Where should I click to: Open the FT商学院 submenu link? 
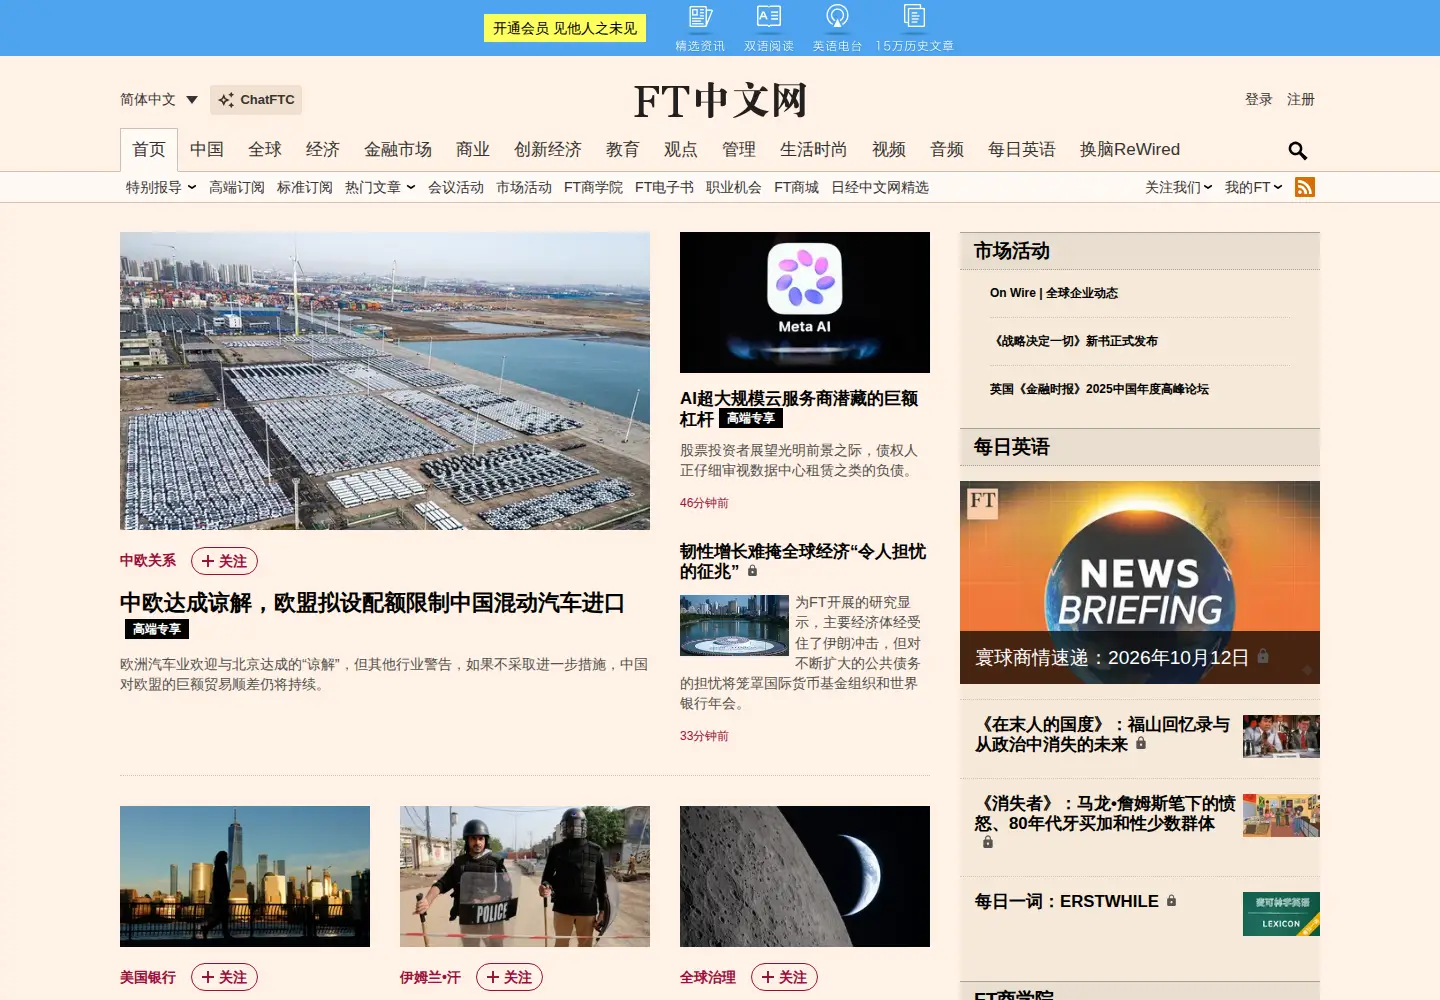(593, 187)
